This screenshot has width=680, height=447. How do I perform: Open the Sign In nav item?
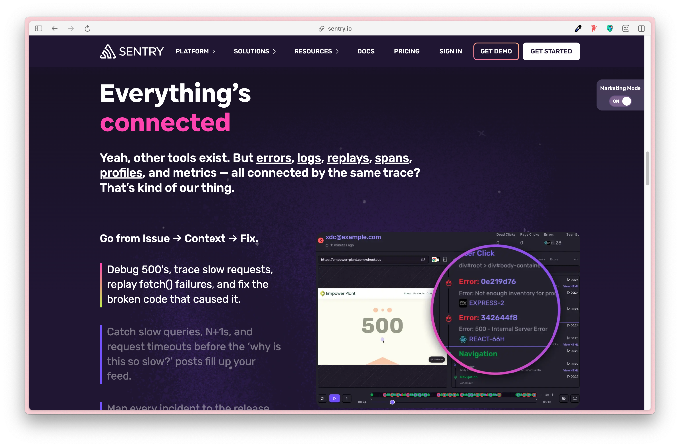pyautogui.click(x=451, y=51)
